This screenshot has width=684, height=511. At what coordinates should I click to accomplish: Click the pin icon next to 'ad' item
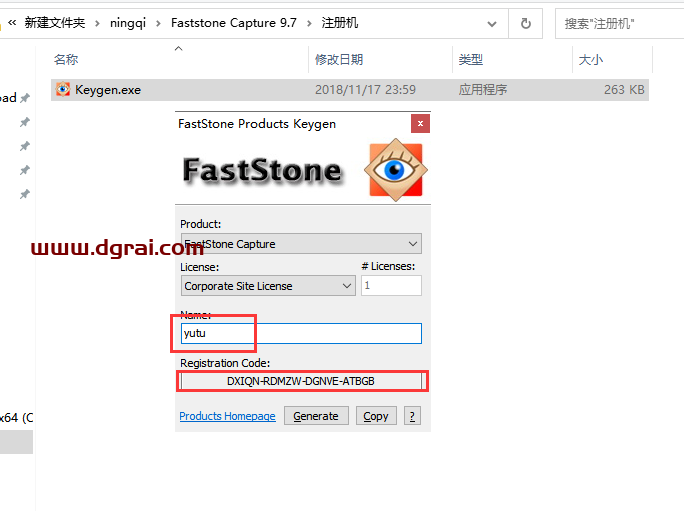point(25,98)
